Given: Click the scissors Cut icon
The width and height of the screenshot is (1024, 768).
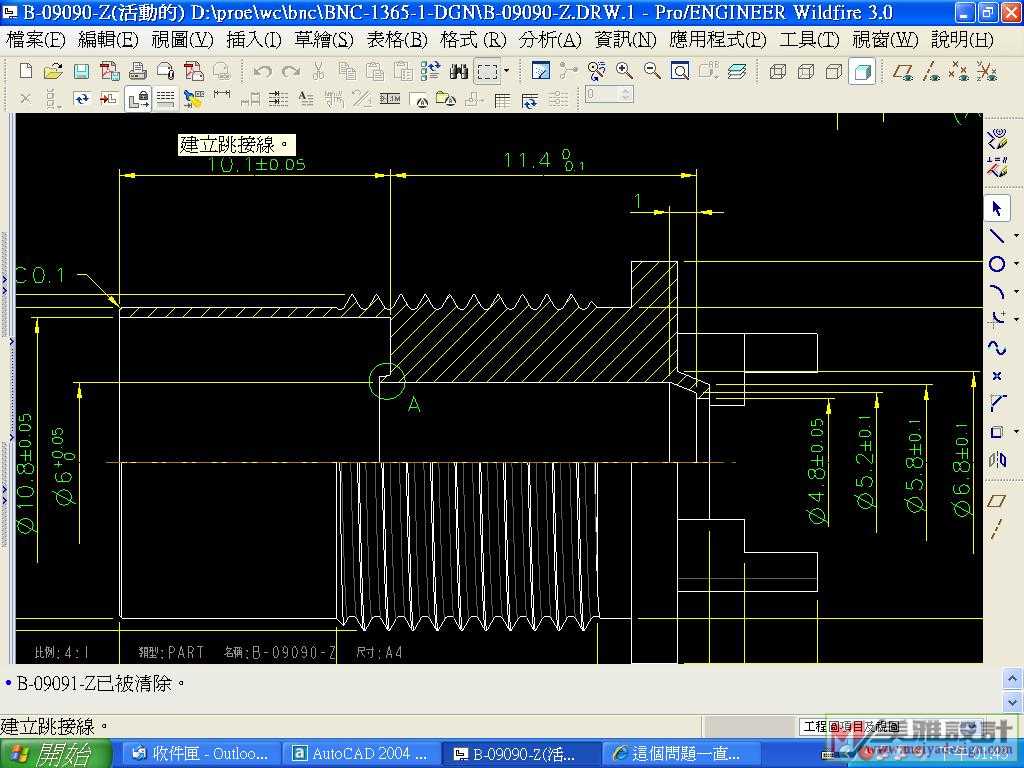Looking at the screenshot, I should (319, 71).
